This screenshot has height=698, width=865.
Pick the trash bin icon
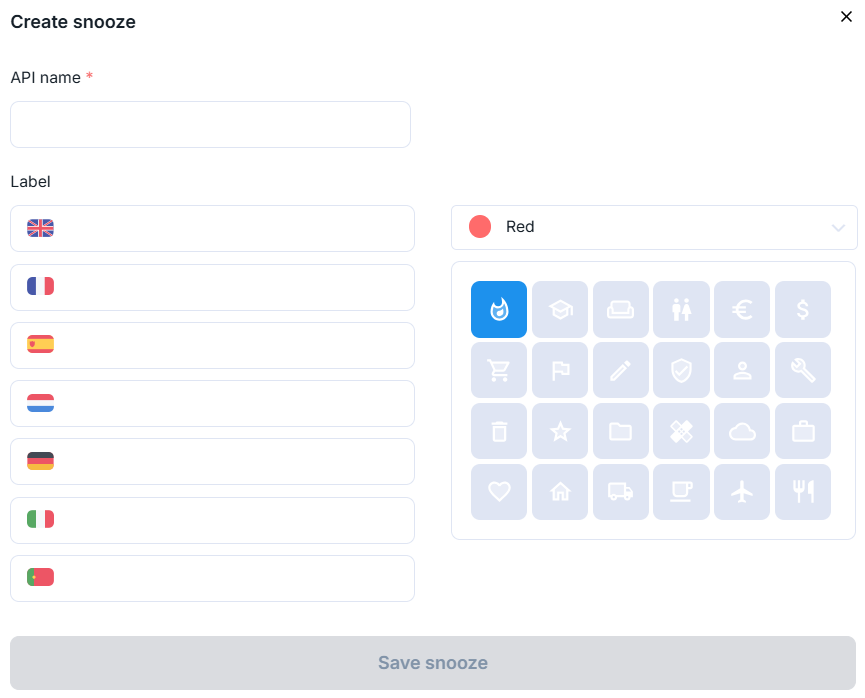[x=499, y=431]
